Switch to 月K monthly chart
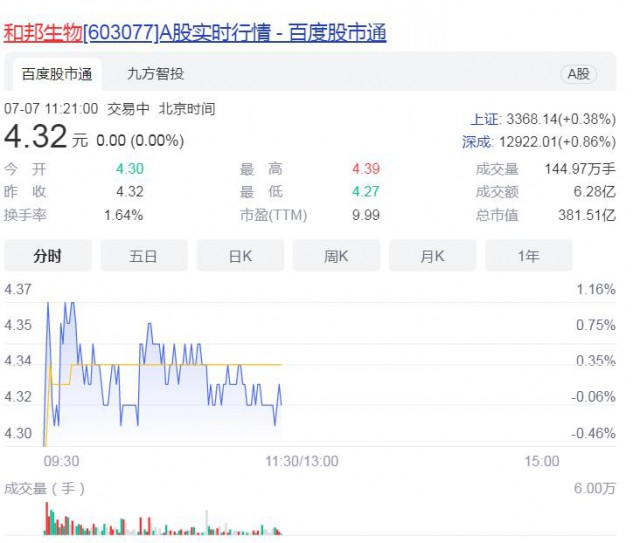Image resolution: width=640 pixels, height=543 pixels. [x=432, y=257]
